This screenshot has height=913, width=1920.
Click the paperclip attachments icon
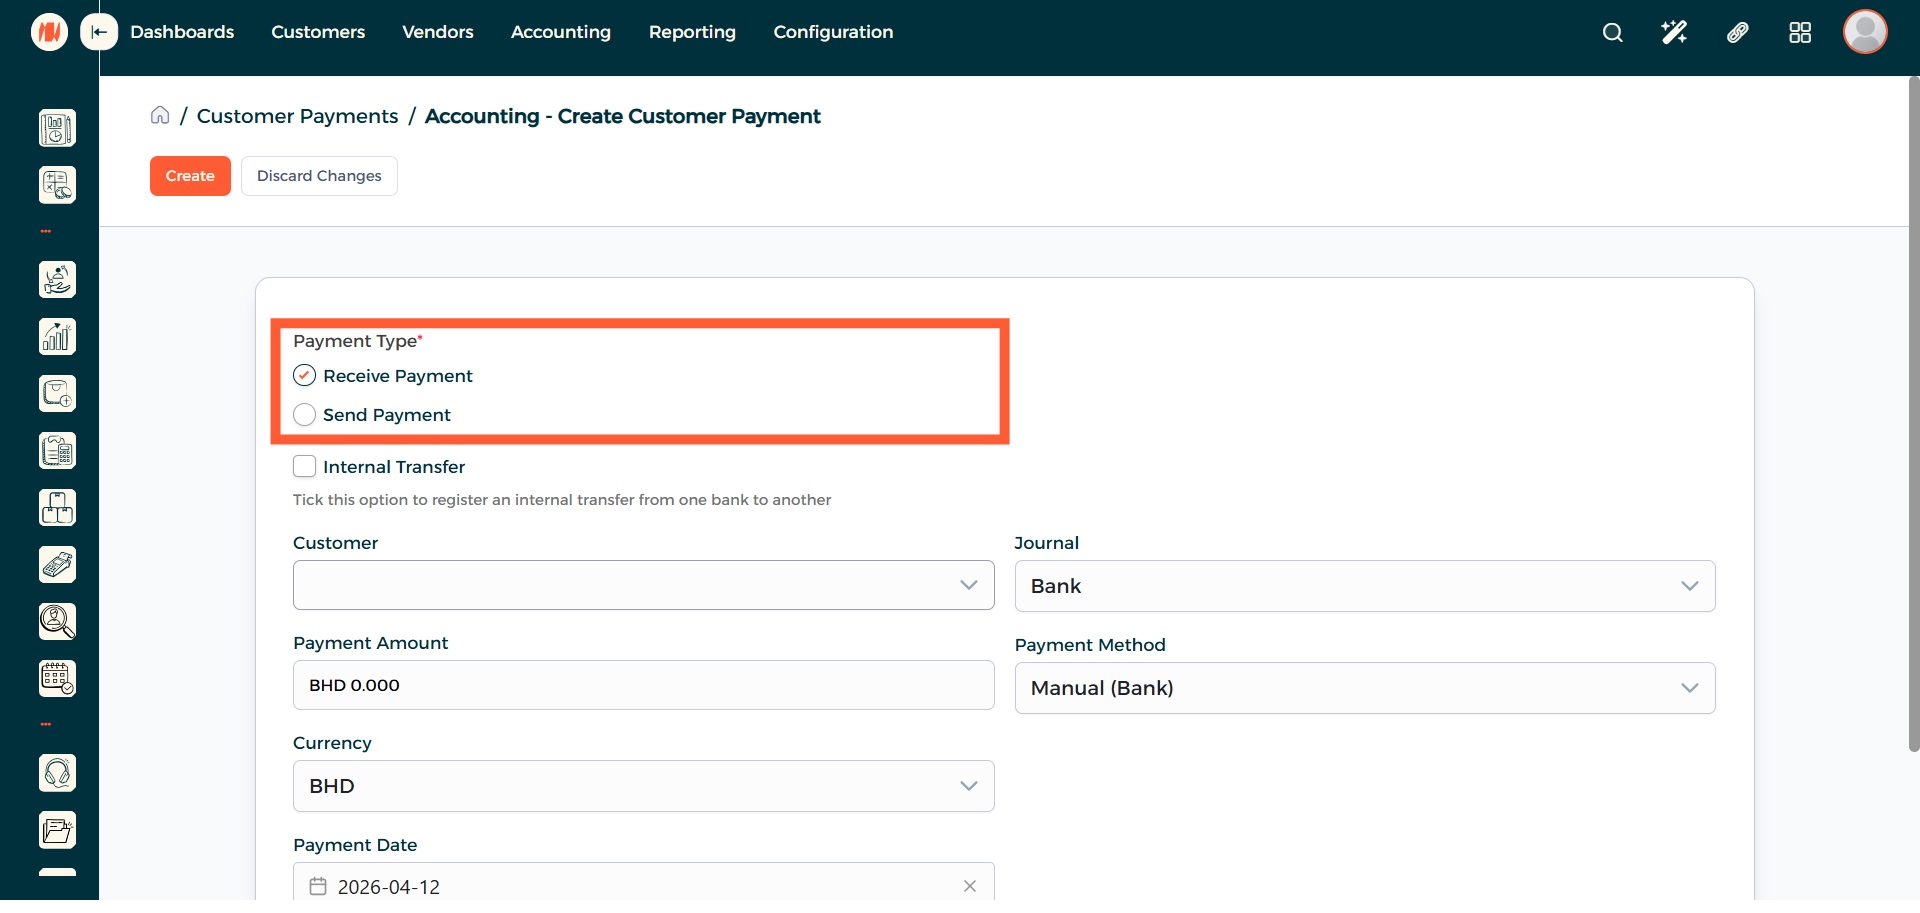1737,33
